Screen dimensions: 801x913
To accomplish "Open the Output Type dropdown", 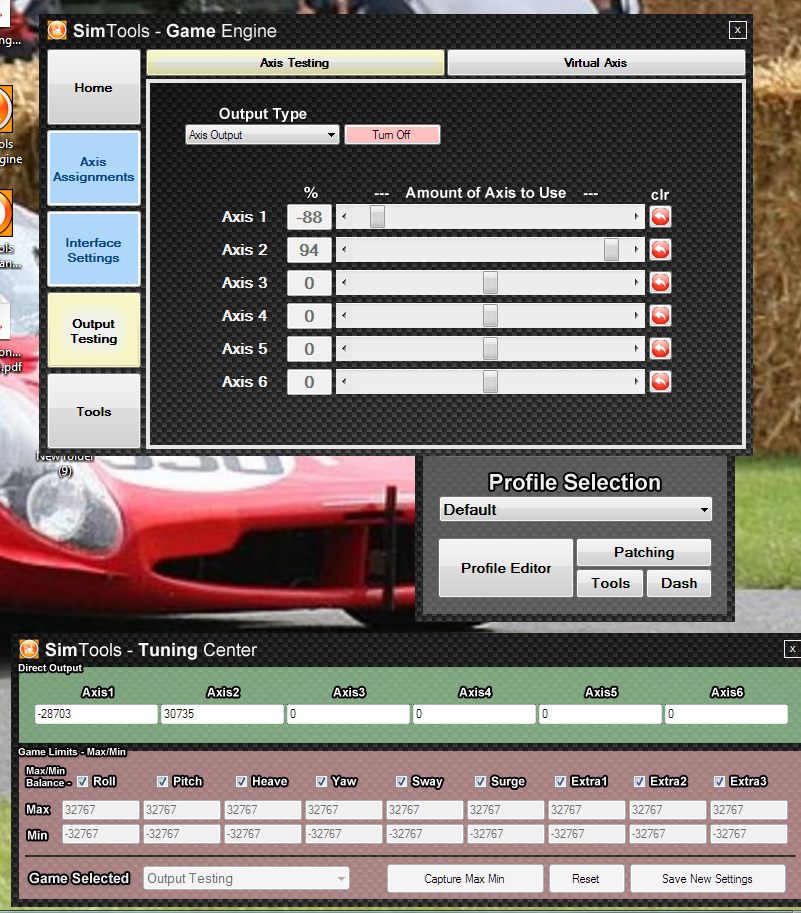I will [x=262, y=135].
